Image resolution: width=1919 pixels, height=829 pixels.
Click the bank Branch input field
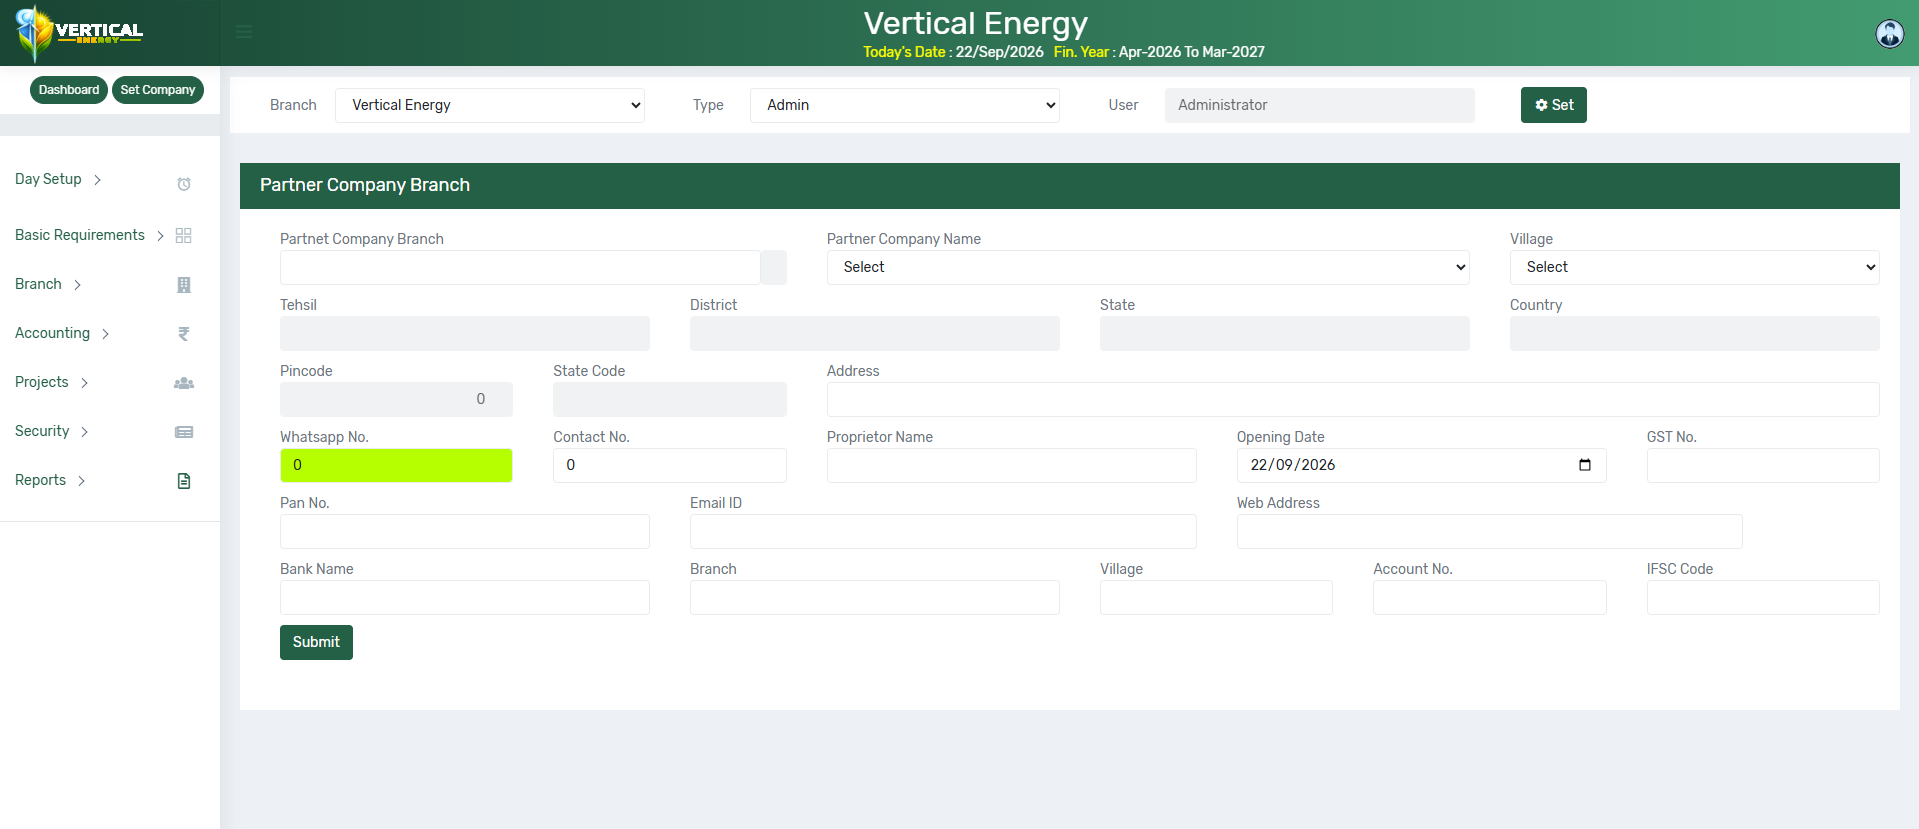coord(875,597)
